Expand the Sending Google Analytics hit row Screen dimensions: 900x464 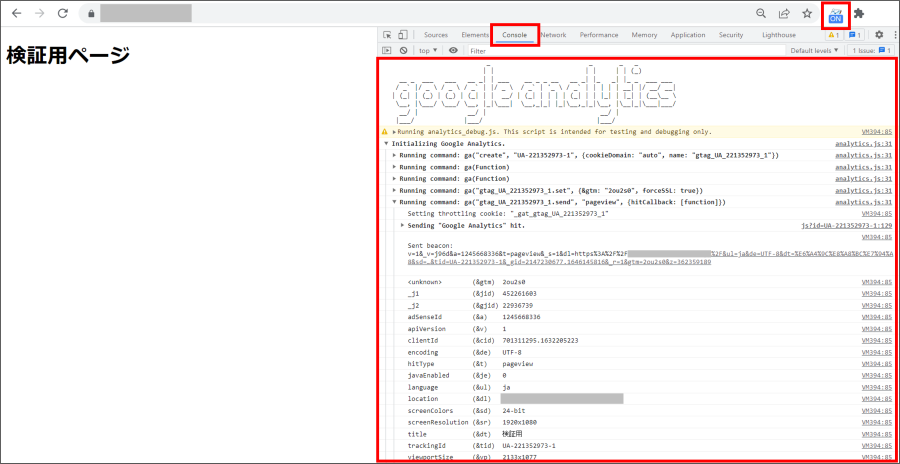[402, 226]
